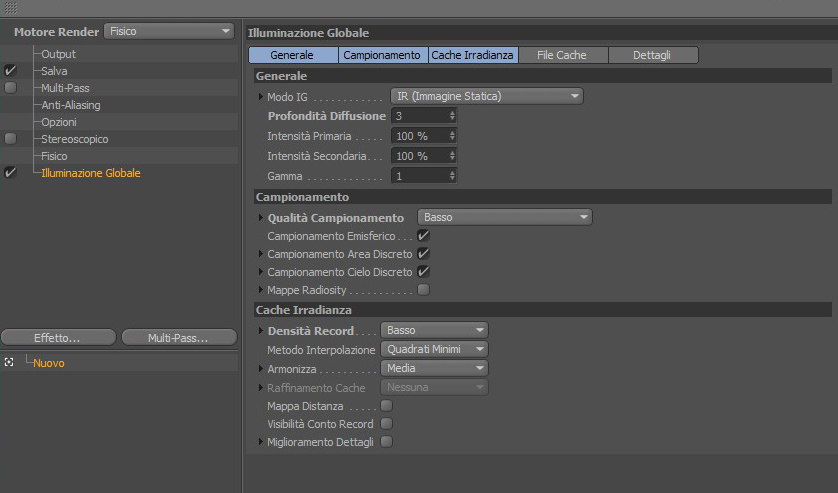Image resolution: width=838 pixels, height=493 pixels.
Task: Toggle the Campionamento Emisferico checkbox
Action: pyautogui.click(x=424, y=236)
